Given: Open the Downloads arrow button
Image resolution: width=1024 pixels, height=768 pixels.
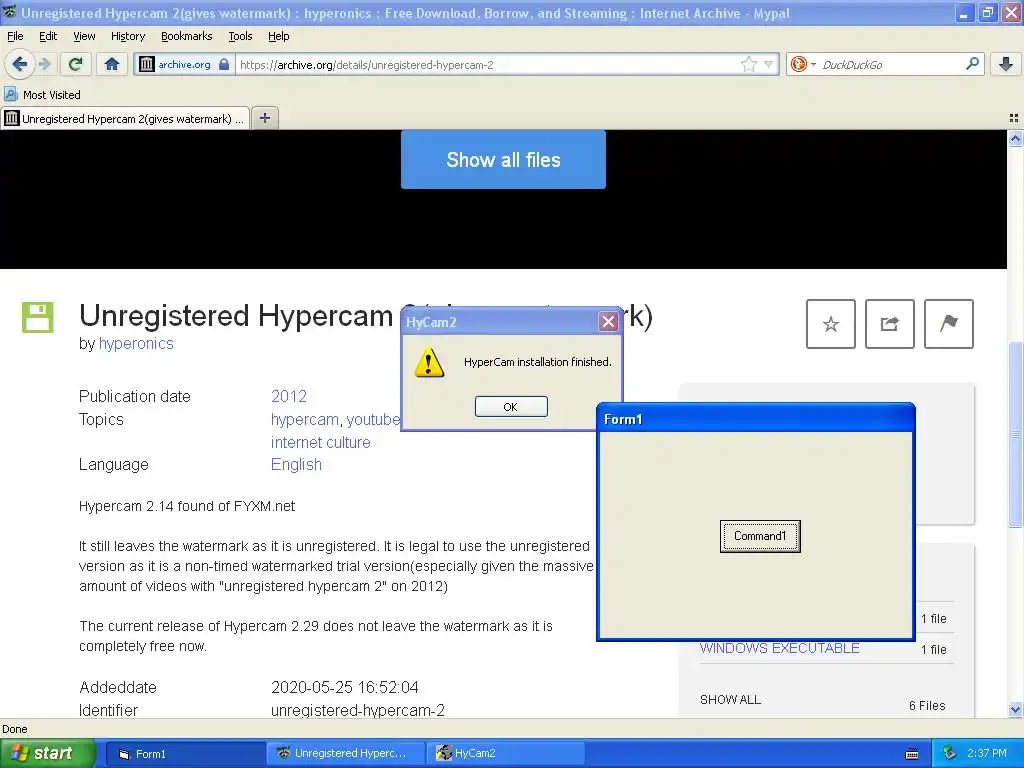Looking at the screenshot, I should pyautogui.click(x=1006, y=64).
